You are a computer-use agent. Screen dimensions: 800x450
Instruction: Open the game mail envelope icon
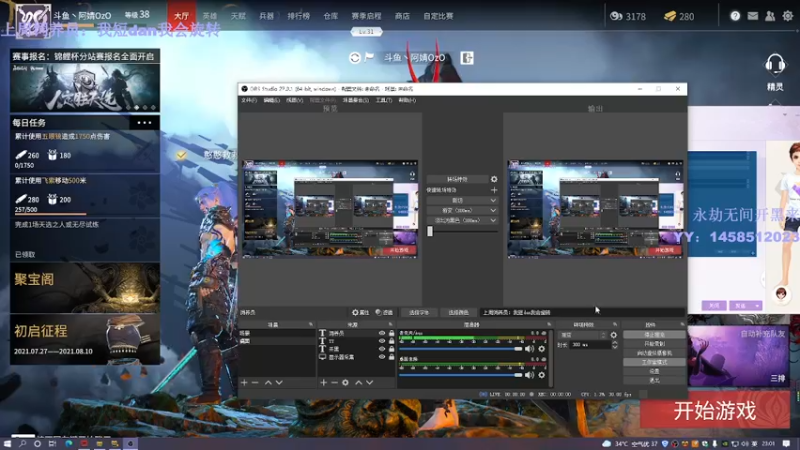point(753,16)
